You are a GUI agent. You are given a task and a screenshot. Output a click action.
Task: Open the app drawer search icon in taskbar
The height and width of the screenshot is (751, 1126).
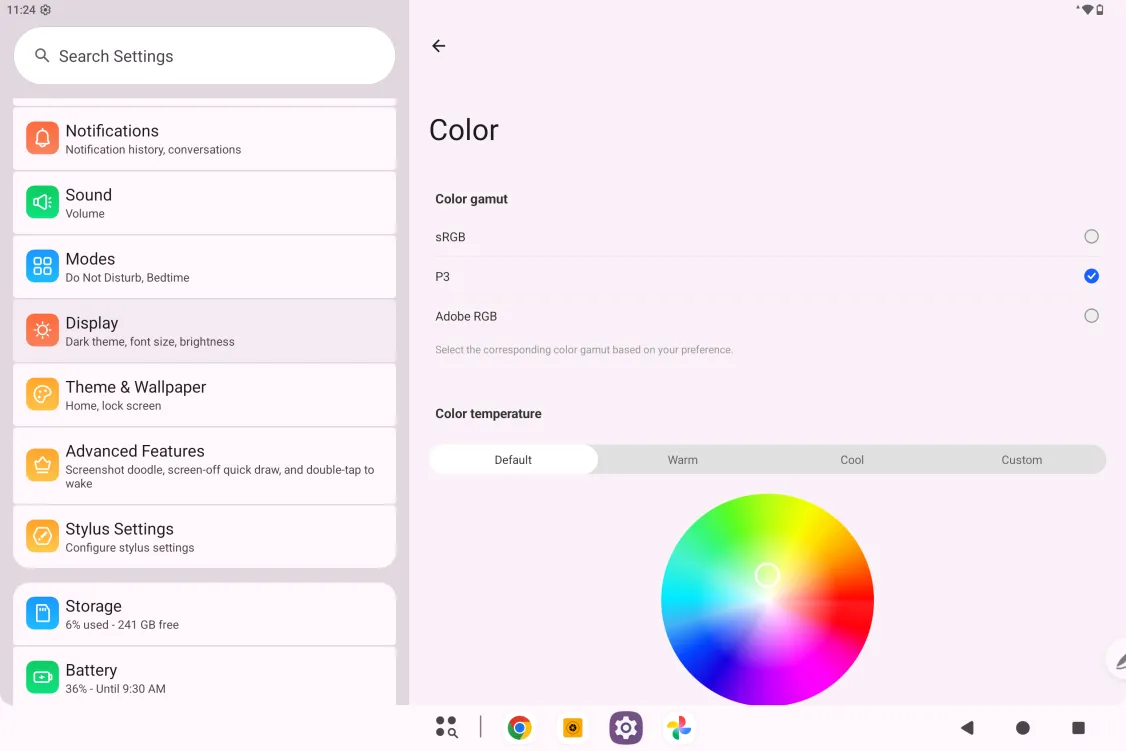[x=447, y=727]
